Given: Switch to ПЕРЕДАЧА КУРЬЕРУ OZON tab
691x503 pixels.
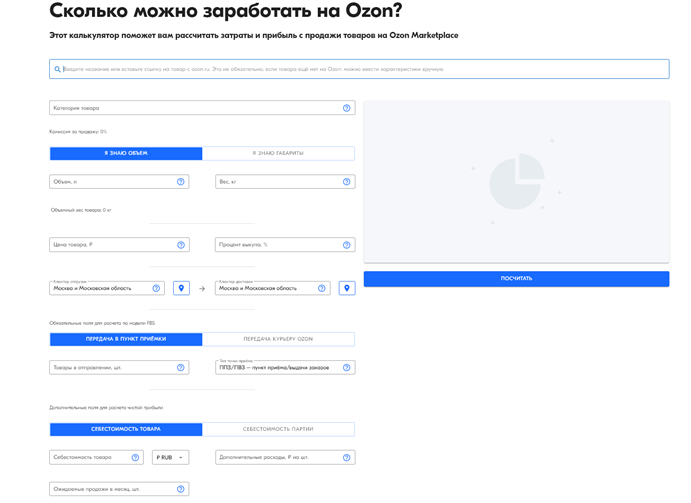Looking at the screenshot, I should [278, 339].
